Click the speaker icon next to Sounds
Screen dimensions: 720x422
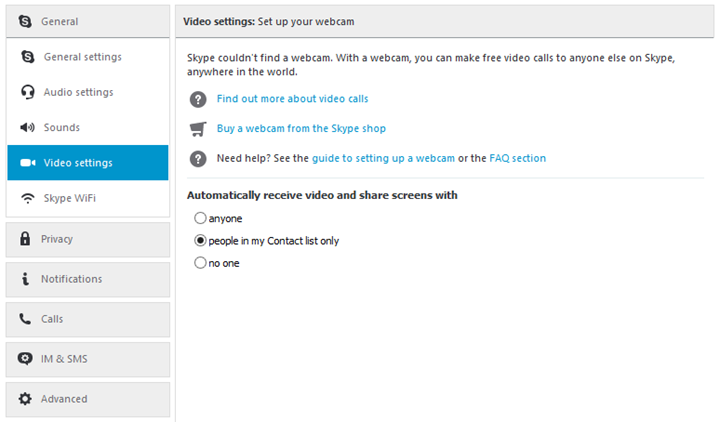coord(27,127)
